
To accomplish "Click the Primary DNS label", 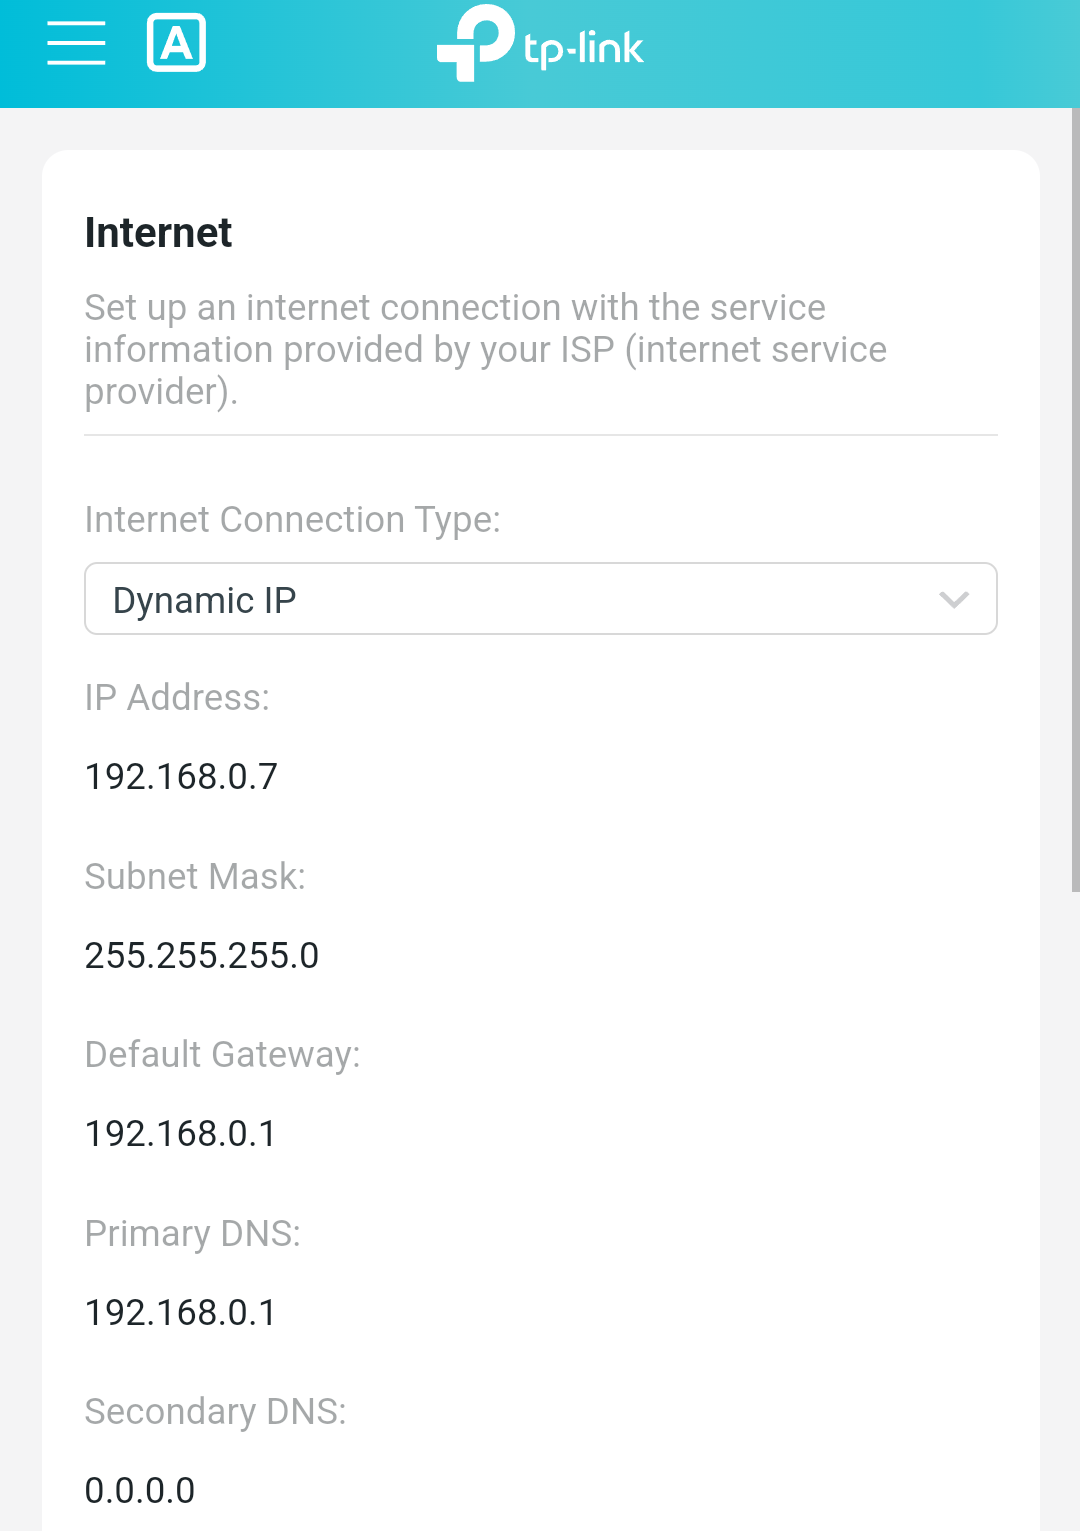I will tap(192, 1234).
